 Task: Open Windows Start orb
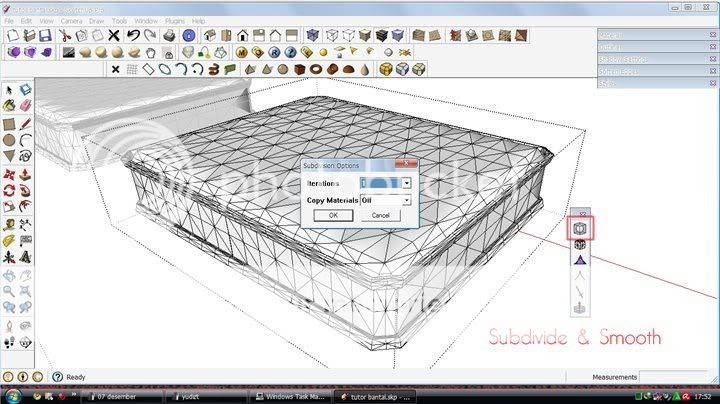[12, 396]
